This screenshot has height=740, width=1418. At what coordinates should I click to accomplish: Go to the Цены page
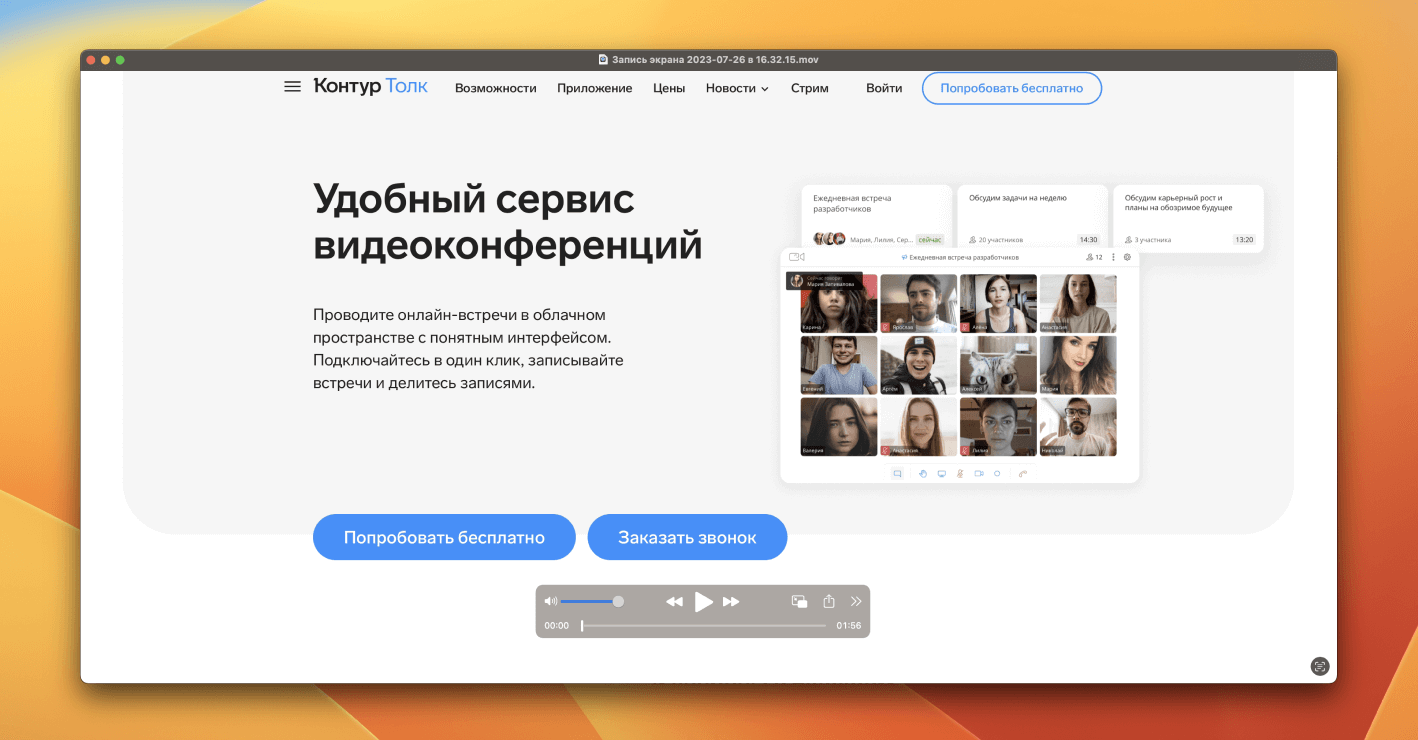(669, 88)
